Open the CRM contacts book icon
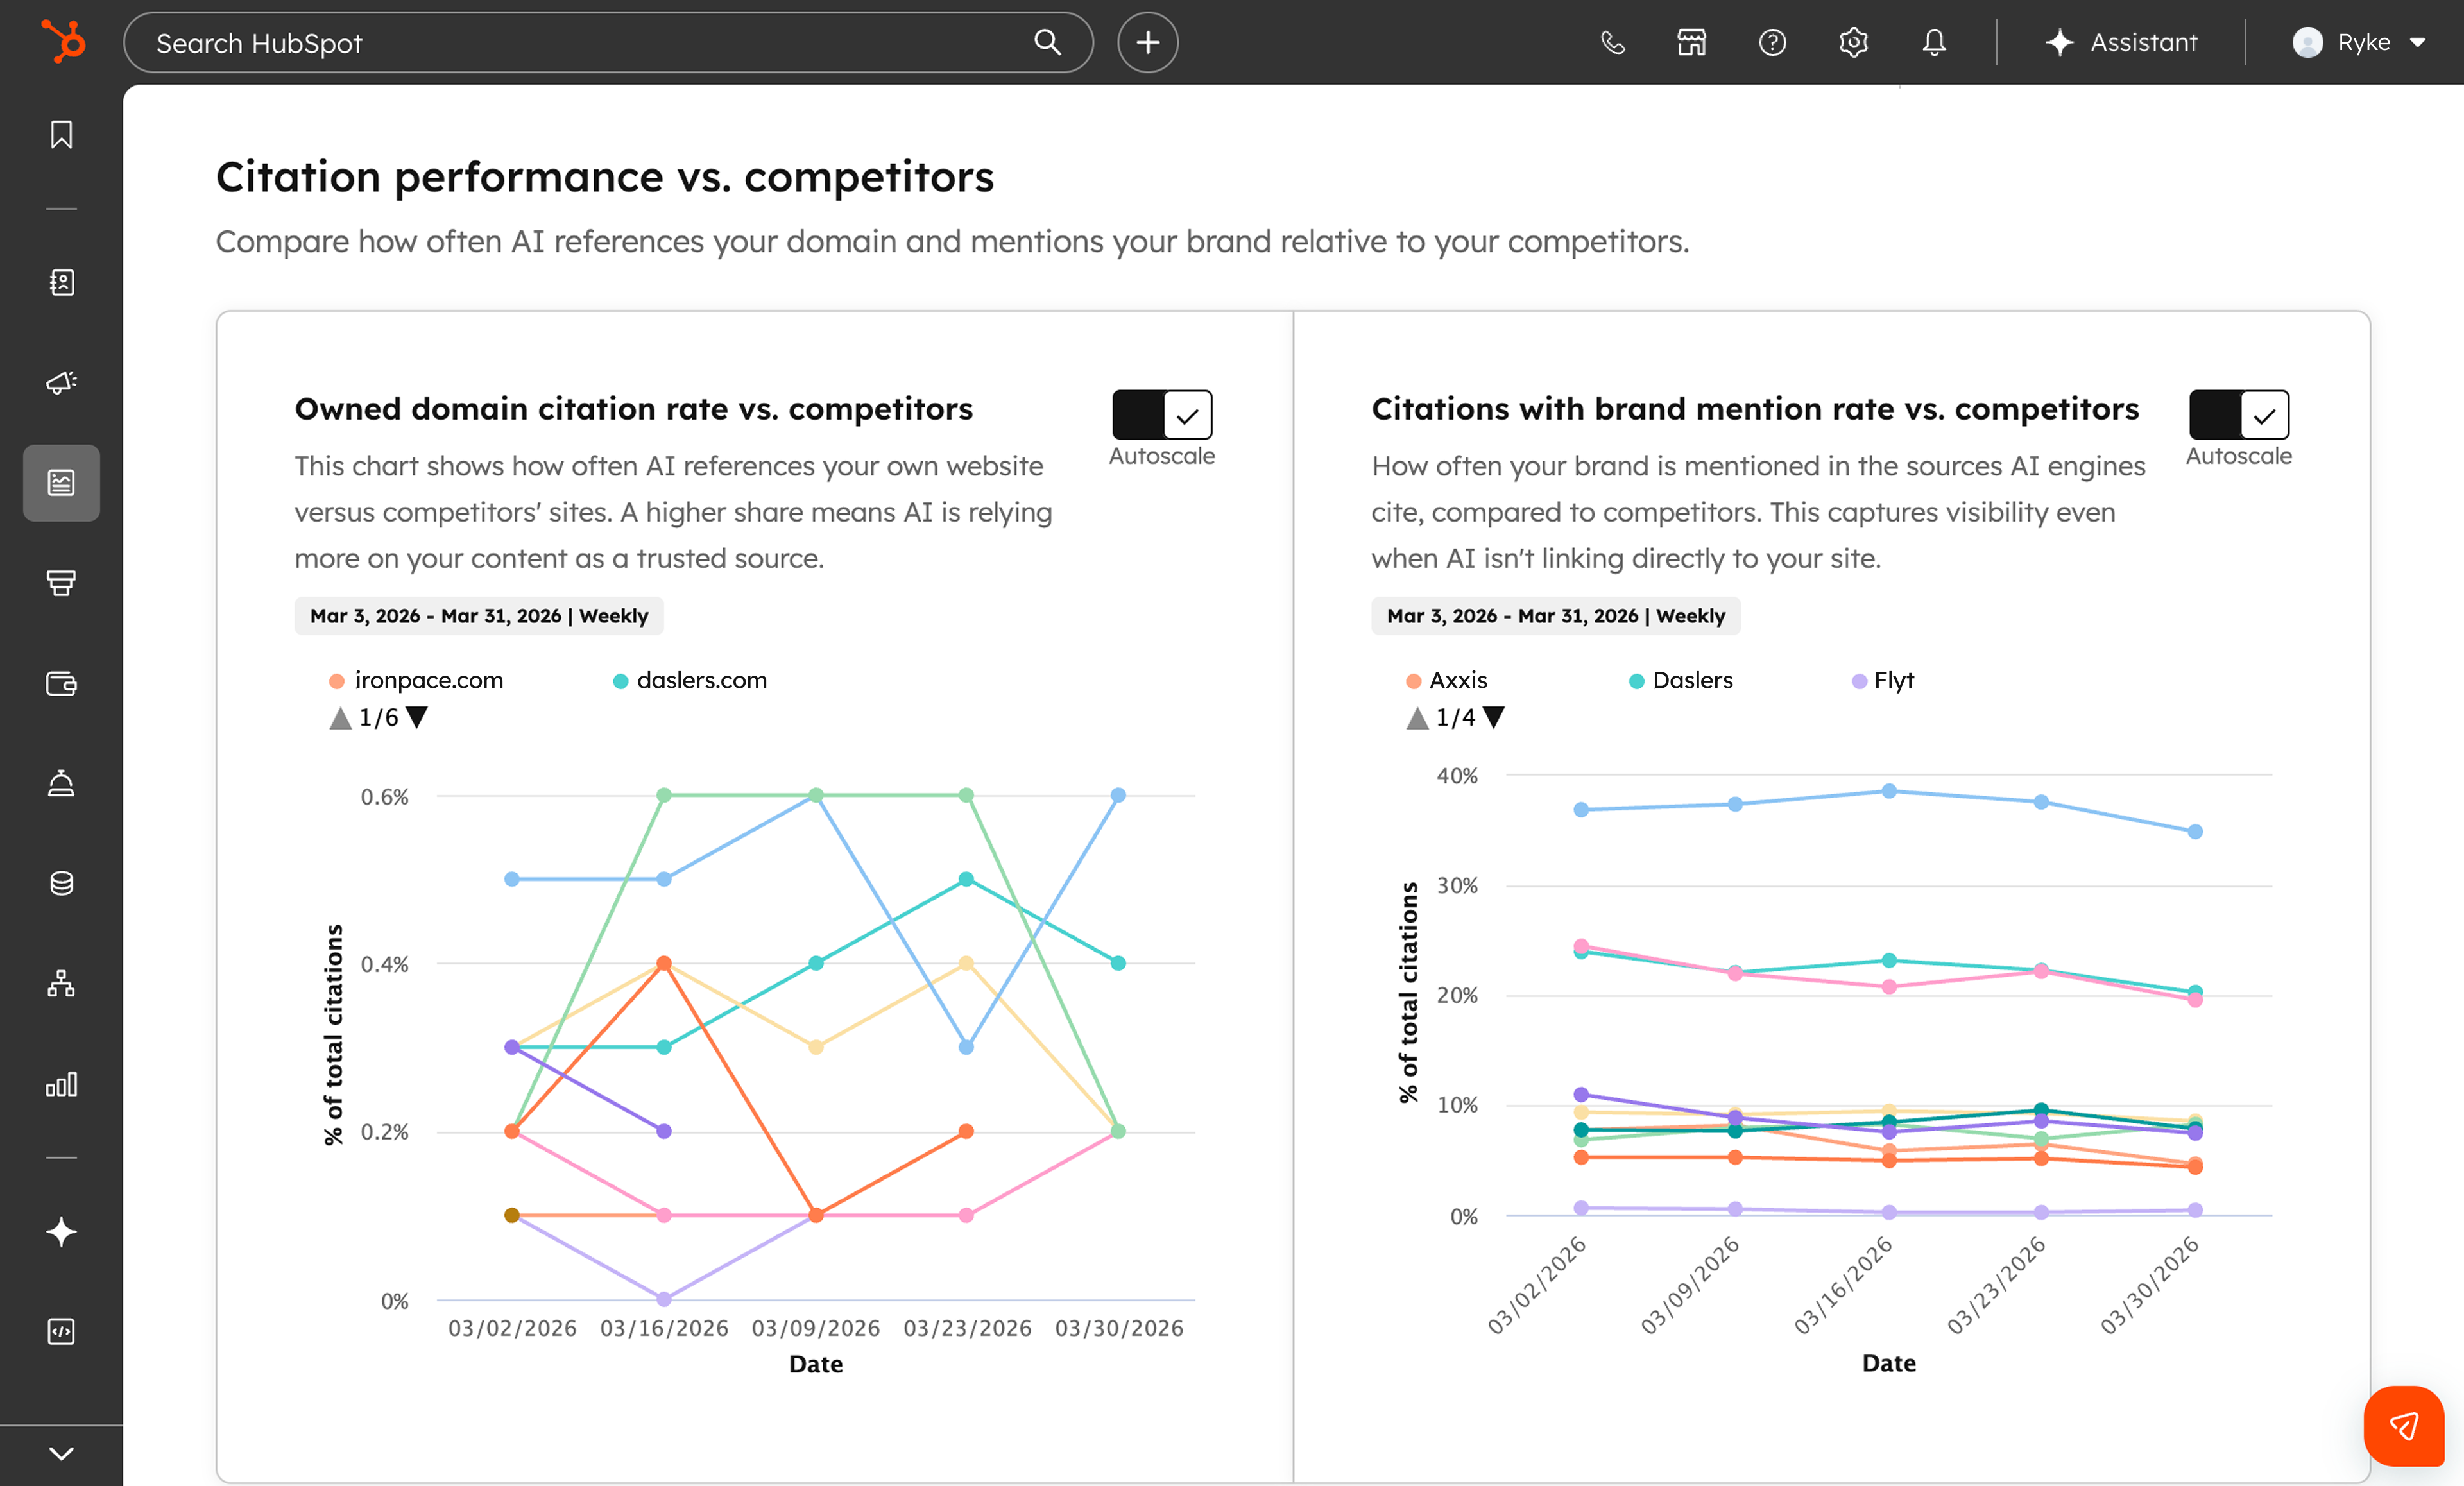The image size is (2464, 1486). pyautogui.click(x=60, y=283)
